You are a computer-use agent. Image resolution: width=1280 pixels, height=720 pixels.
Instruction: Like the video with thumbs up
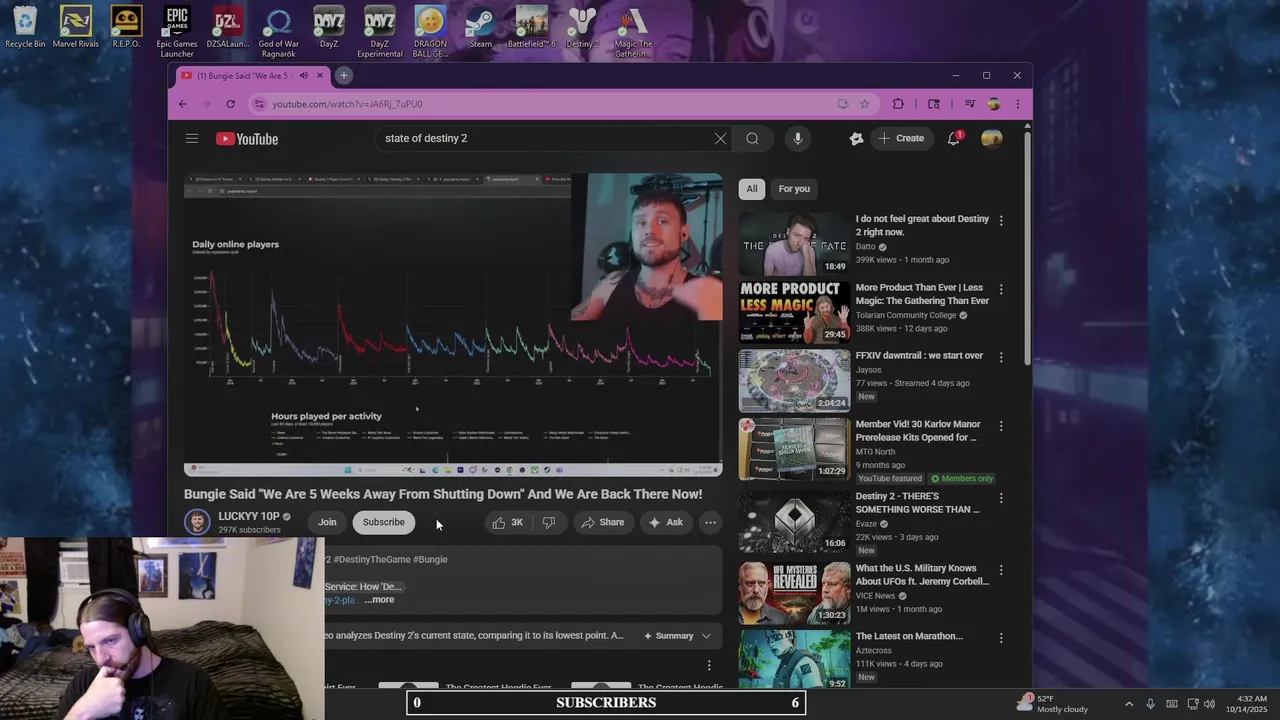coord(508,522)
